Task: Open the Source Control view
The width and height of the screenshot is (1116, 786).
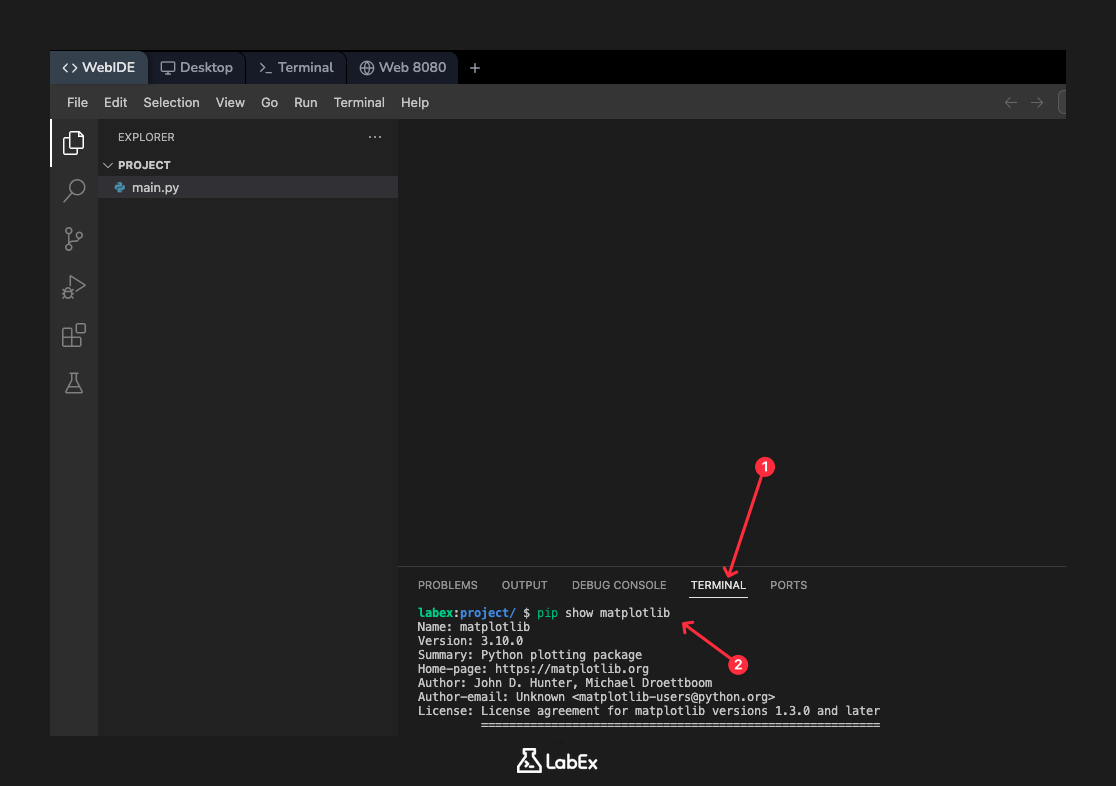Action: click(73, 238)
